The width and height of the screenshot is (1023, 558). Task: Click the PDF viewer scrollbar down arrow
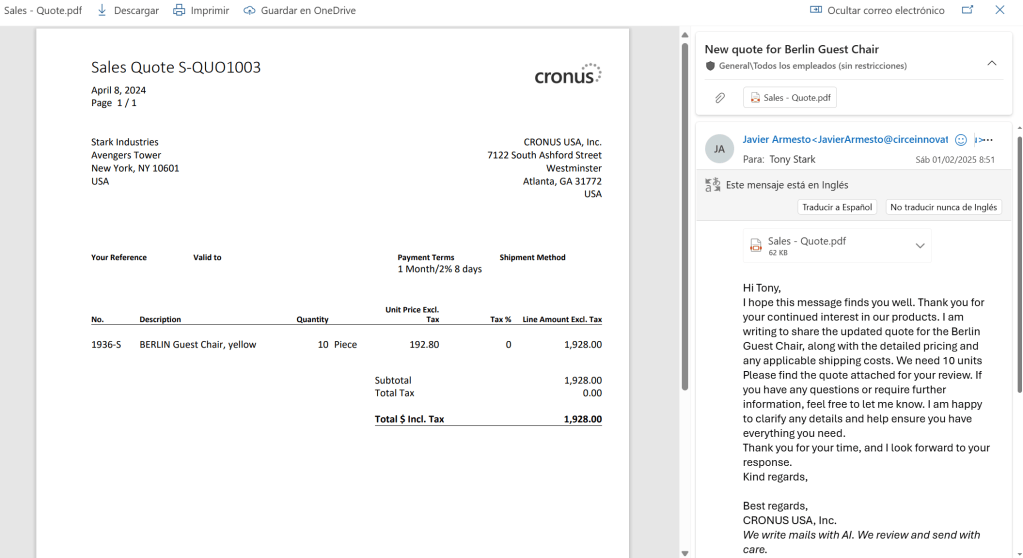[684, 553]
